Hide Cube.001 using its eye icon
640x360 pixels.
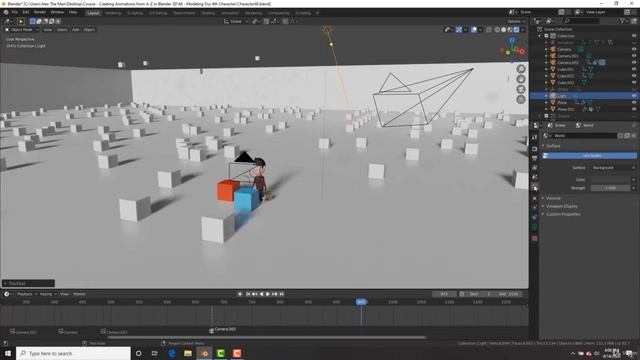pos(634,69)
